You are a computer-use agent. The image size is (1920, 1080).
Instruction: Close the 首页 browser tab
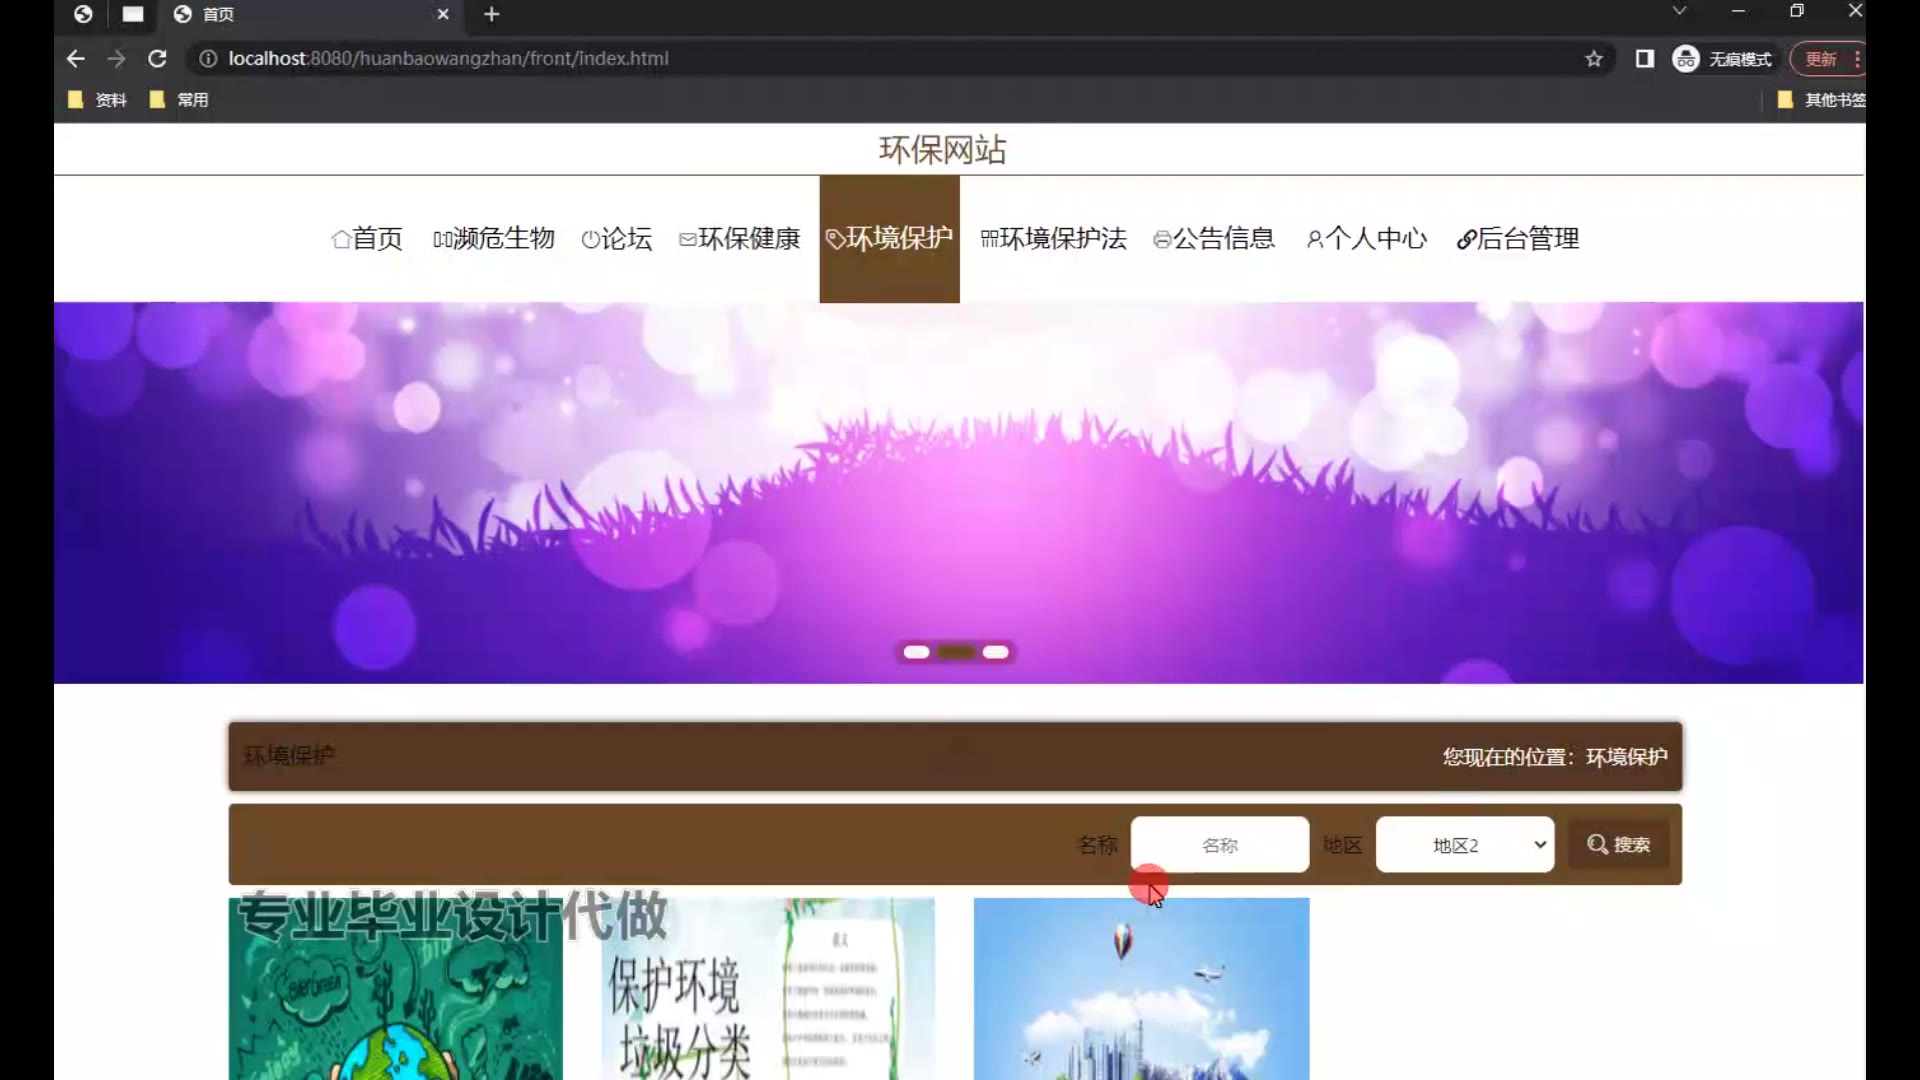(x=443, y=14)
